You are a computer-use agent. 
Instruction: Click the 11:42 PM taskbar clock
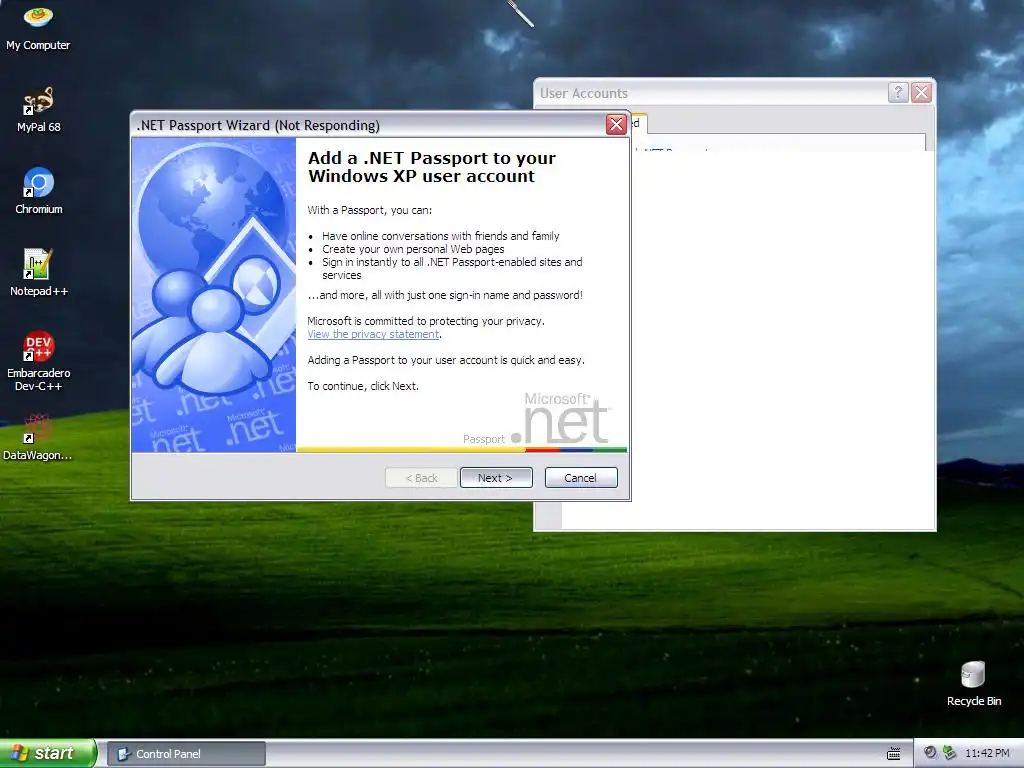(987, 753)
